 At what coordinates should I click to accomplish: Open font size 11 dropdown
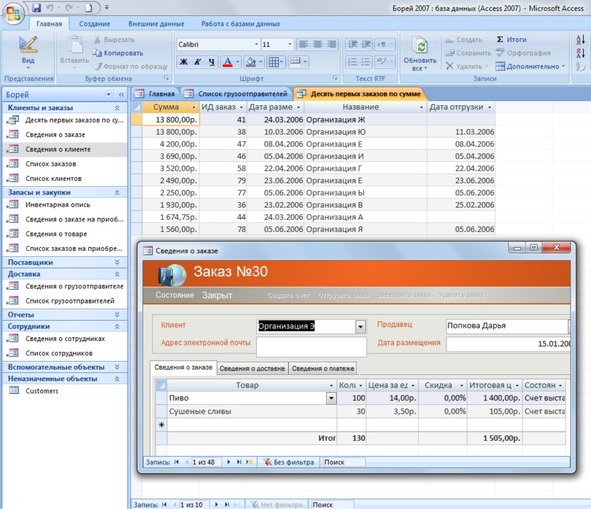click(x=290, y=44)
